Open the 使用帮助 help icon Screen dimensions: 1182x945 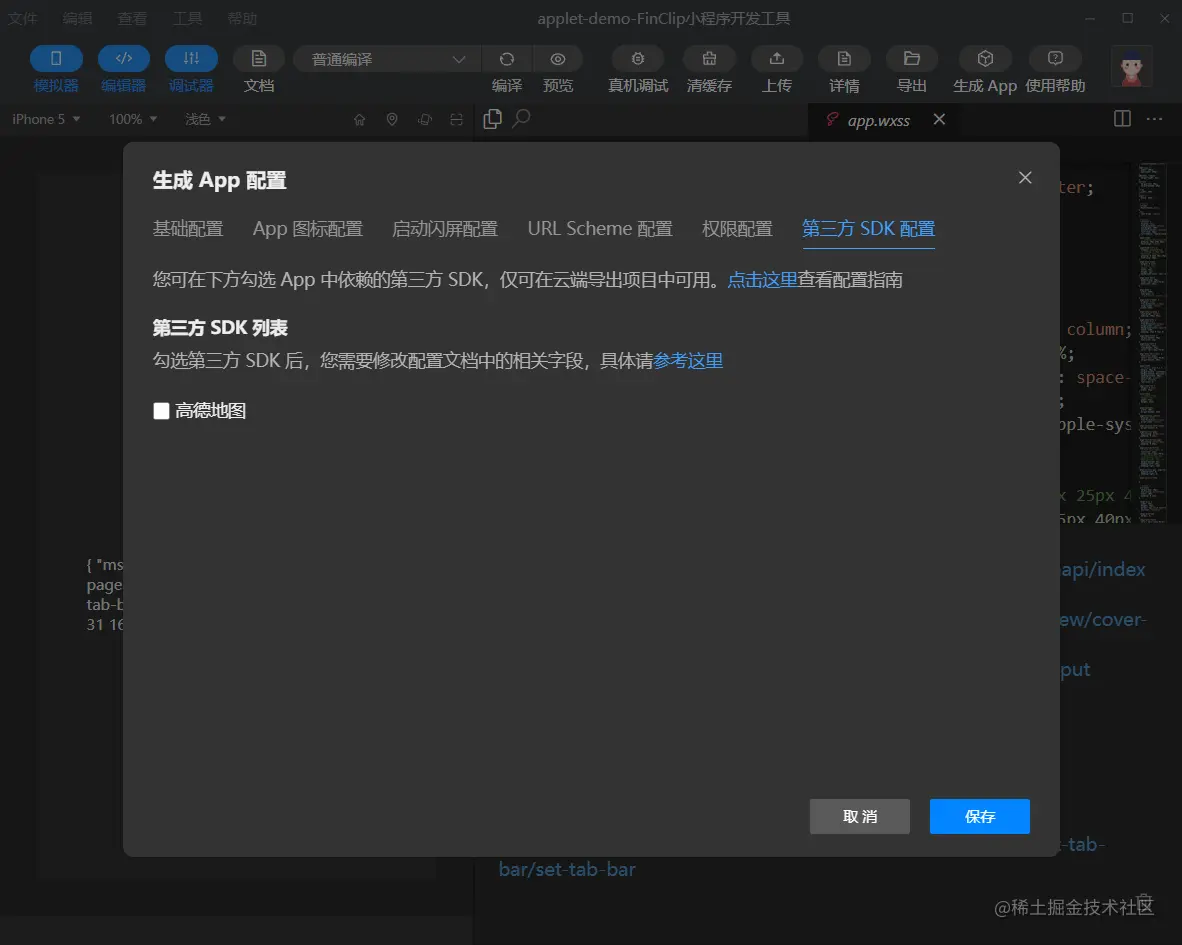click(1055, 59)
